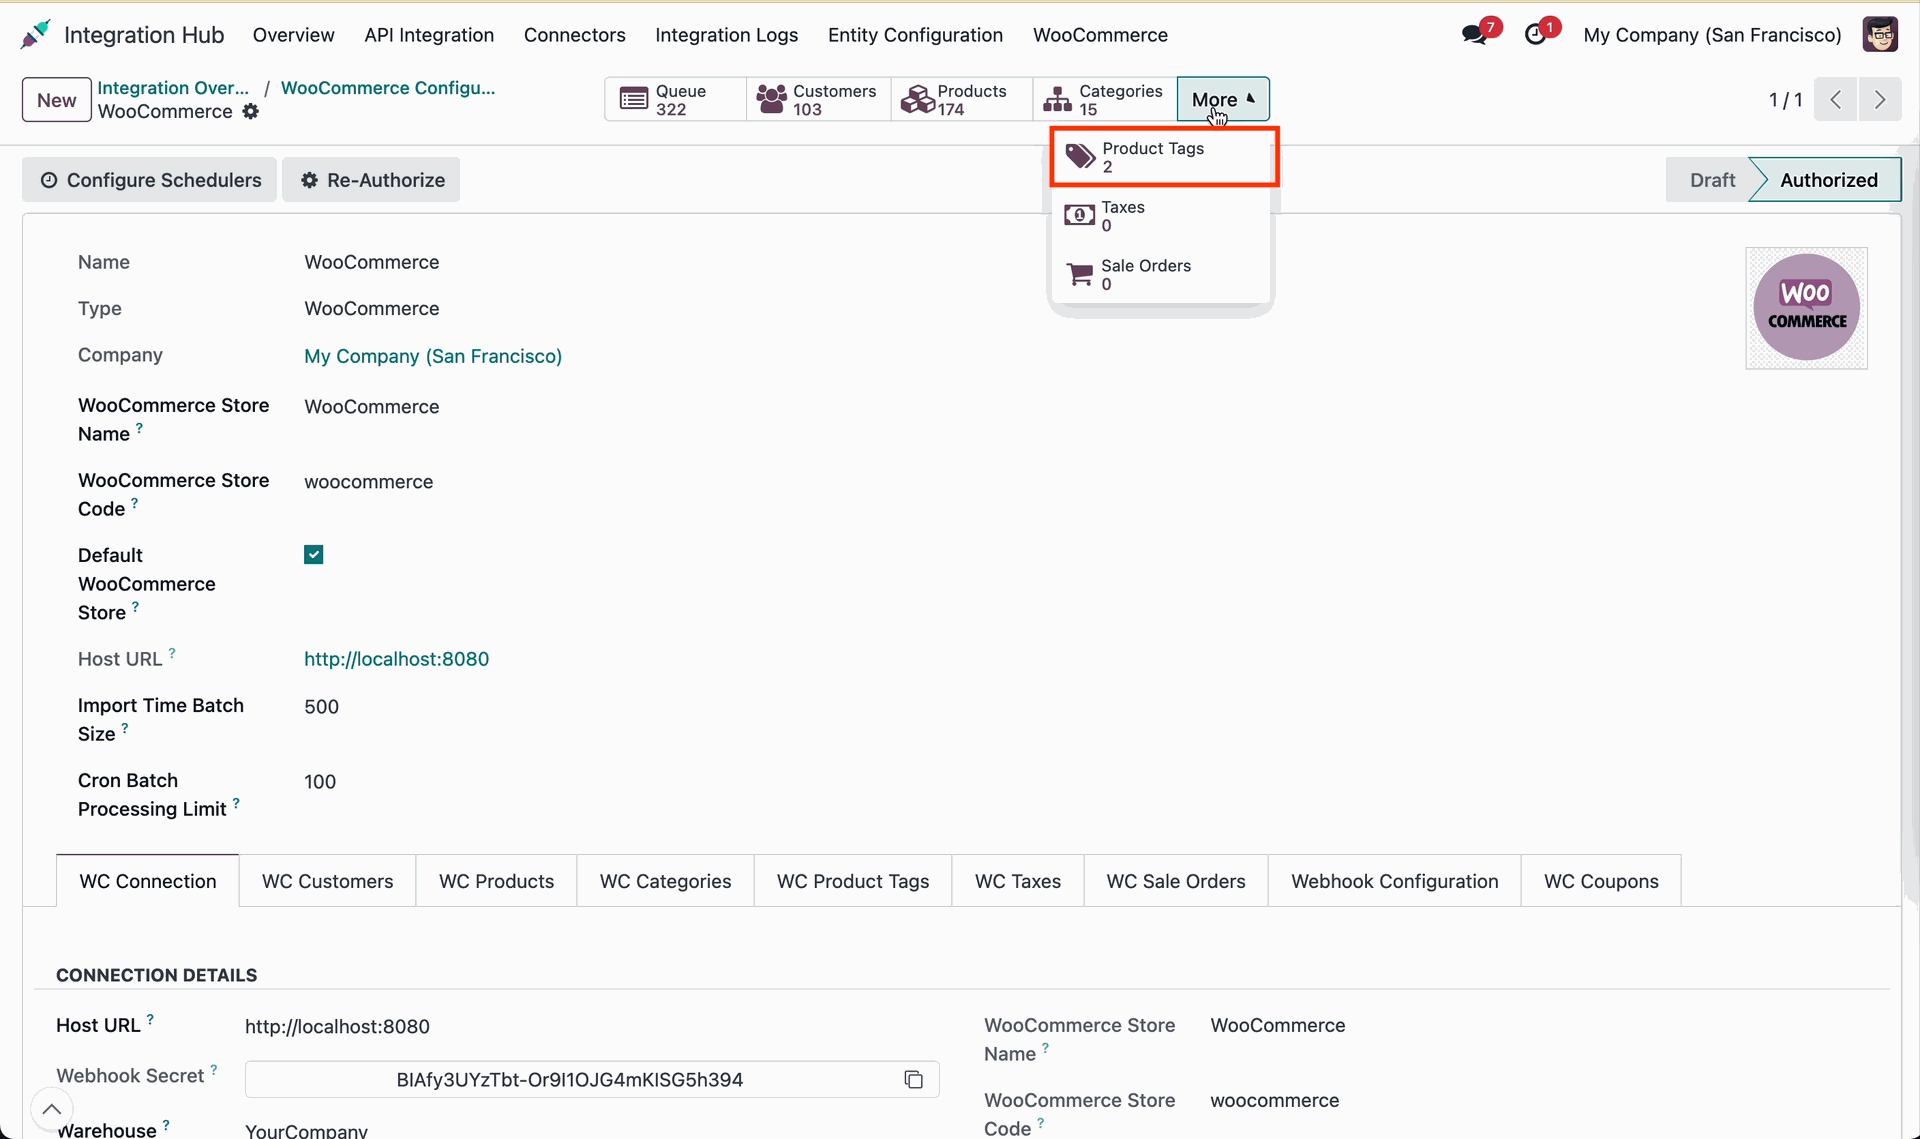Click the 1 / 1 pager counter
This screenshot has height=1139, width=1920.
click(1785, 100)
